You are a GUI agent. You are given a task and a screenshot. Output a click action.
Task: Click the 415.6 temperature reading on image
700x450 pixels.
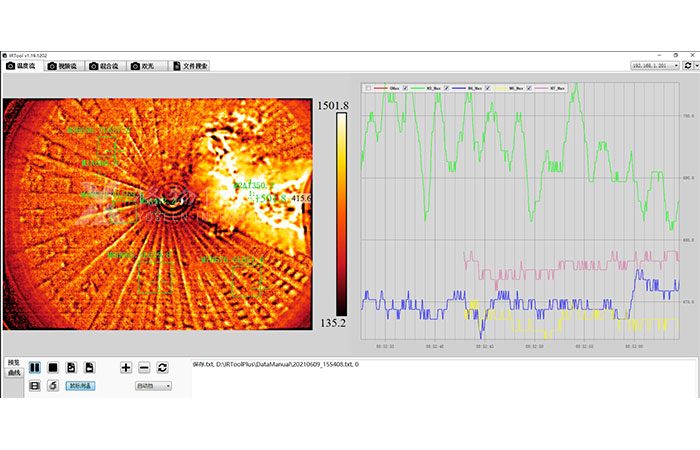point(301,198)
